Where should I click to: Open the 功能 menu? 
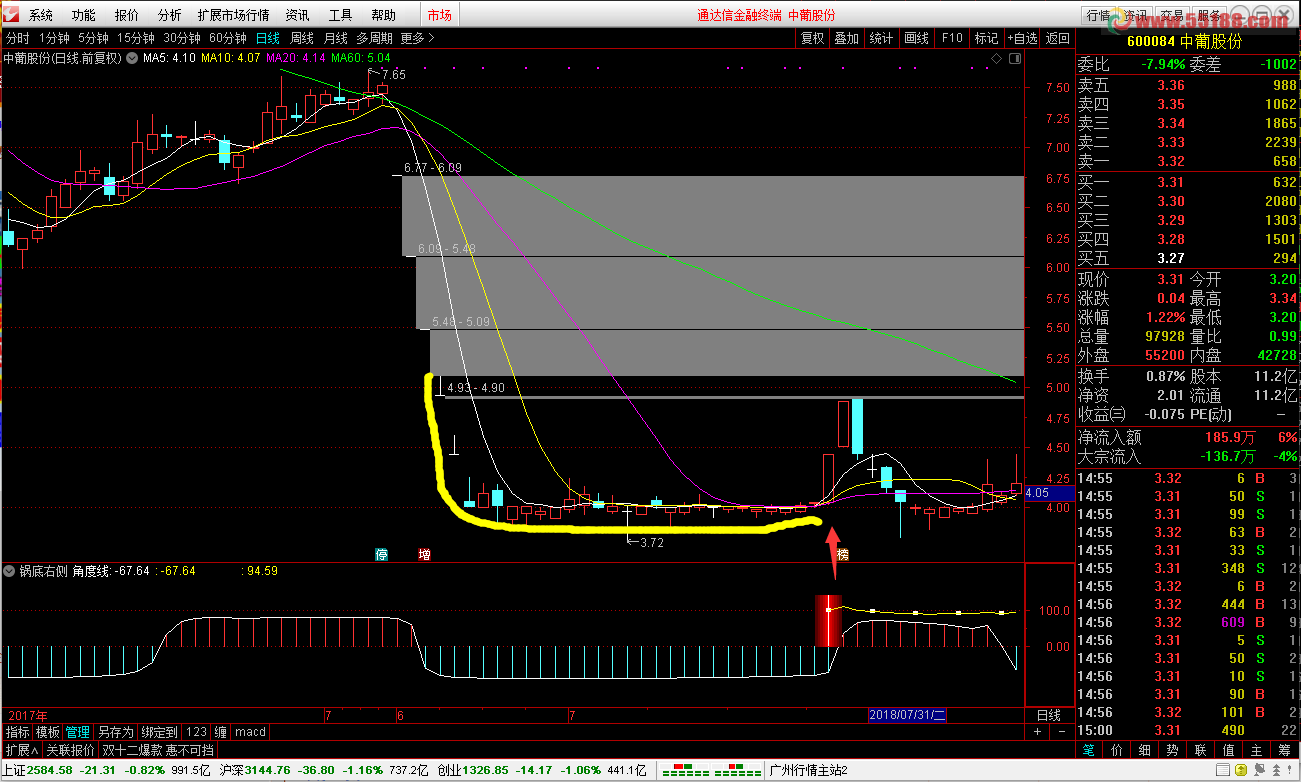[84, 15]
